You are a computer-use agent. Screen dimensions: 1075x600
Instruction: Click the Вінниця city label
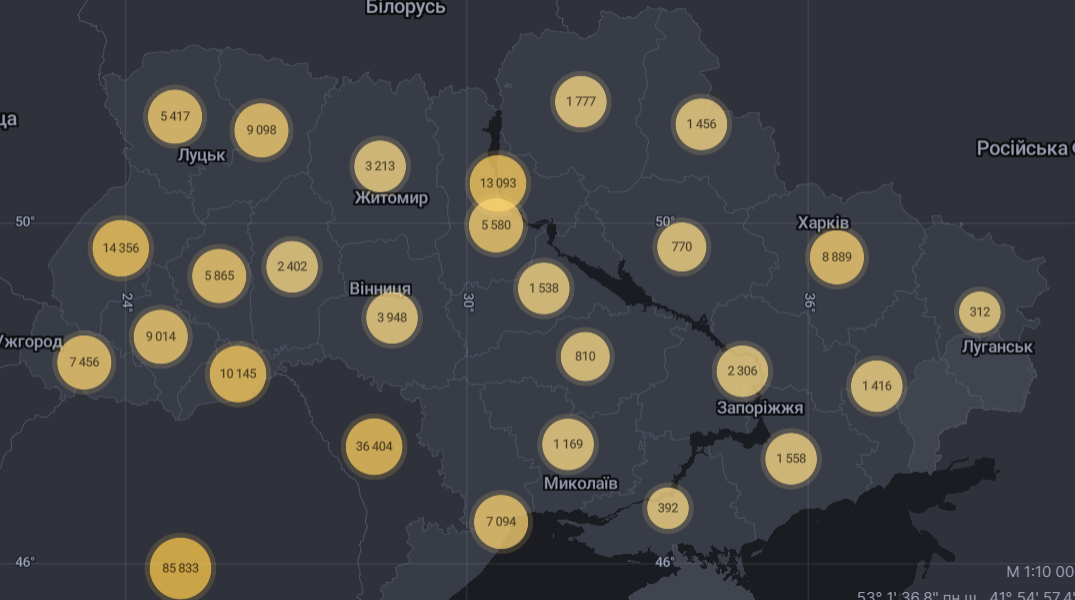[x=380, y=289]
